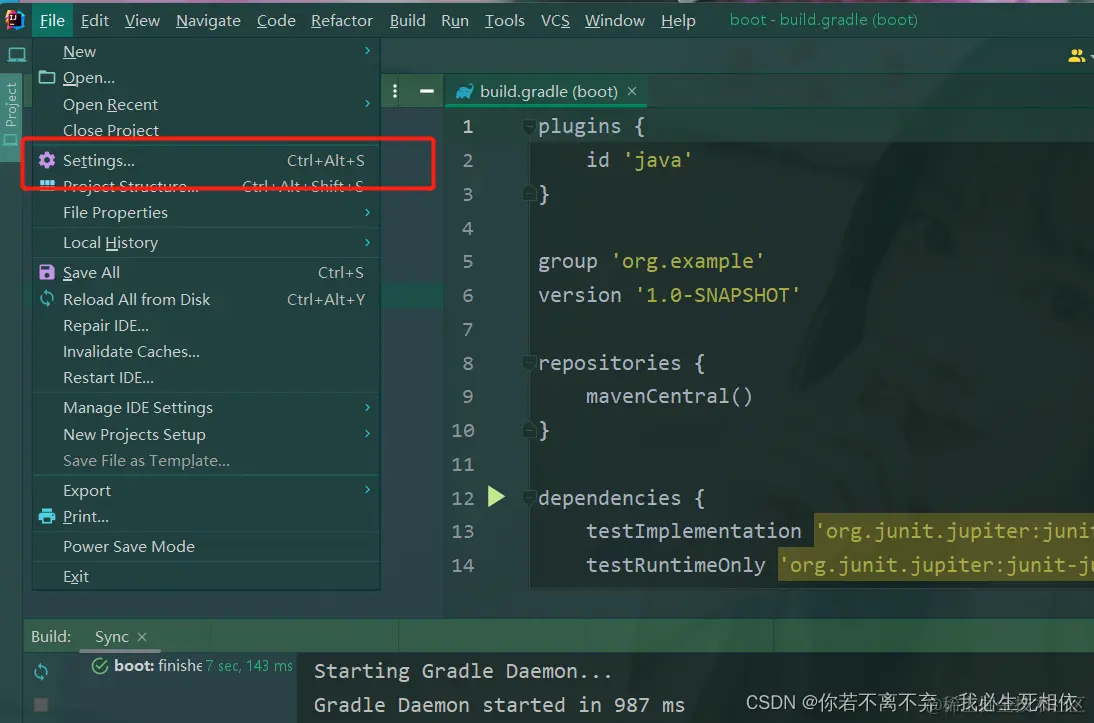Click the three-dot options icon beside the tabs
The width and height of the screenshot is (1094, 723).
[x=395, y=91]
